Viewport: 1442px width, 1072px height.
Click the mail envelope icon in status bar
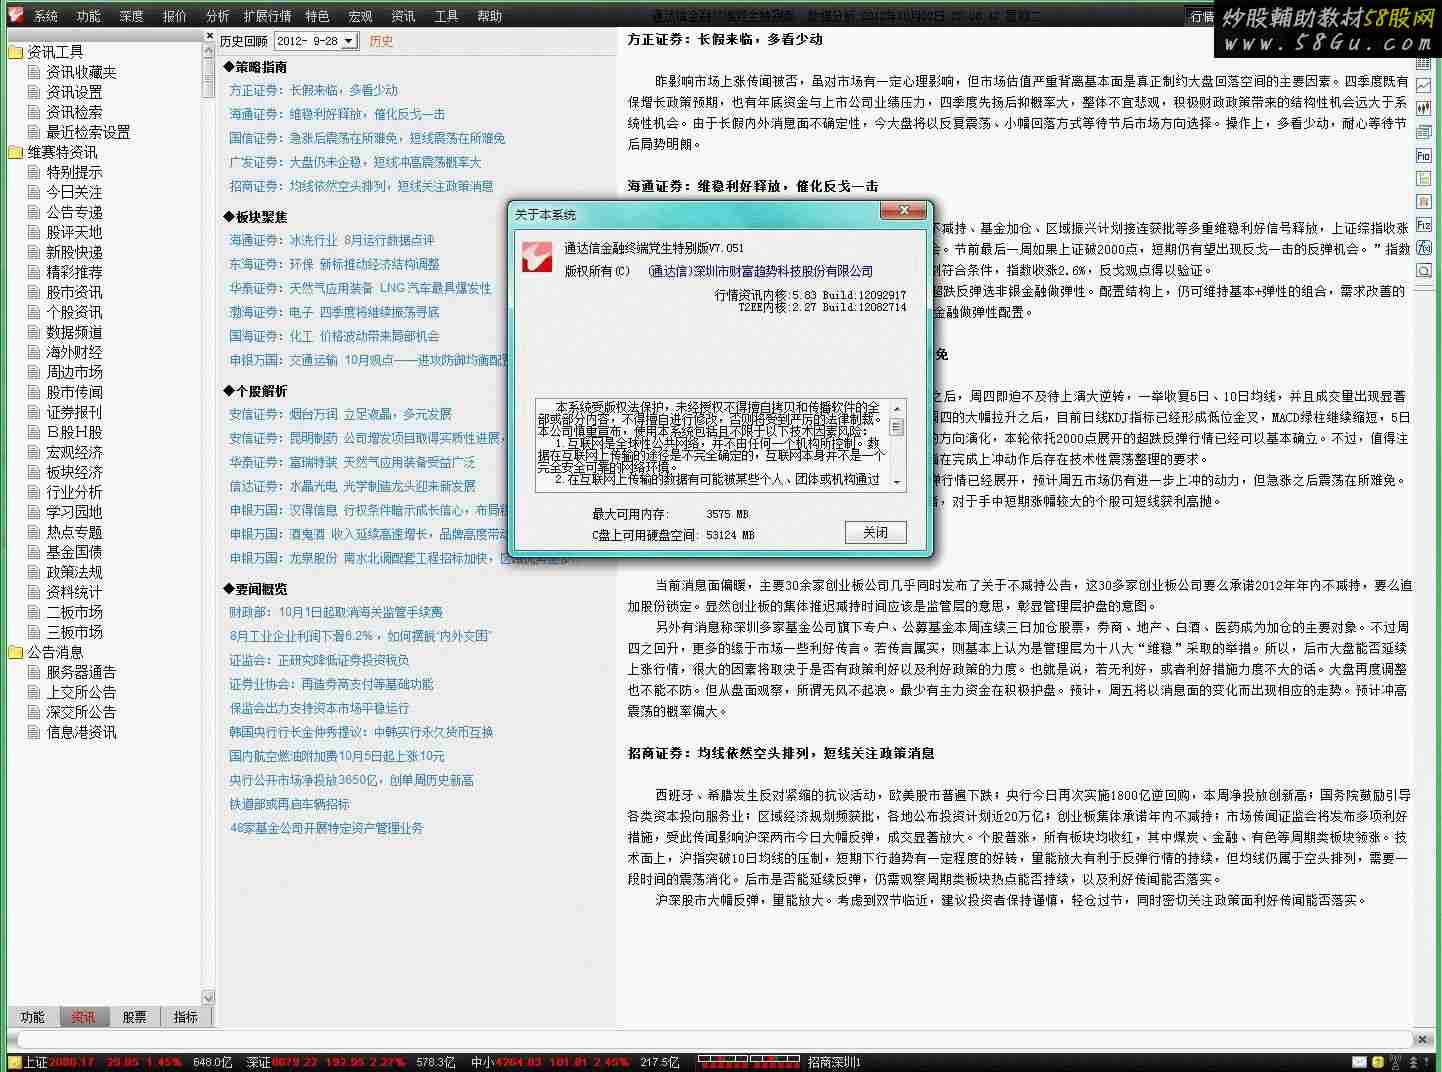pos(1359,1062)
